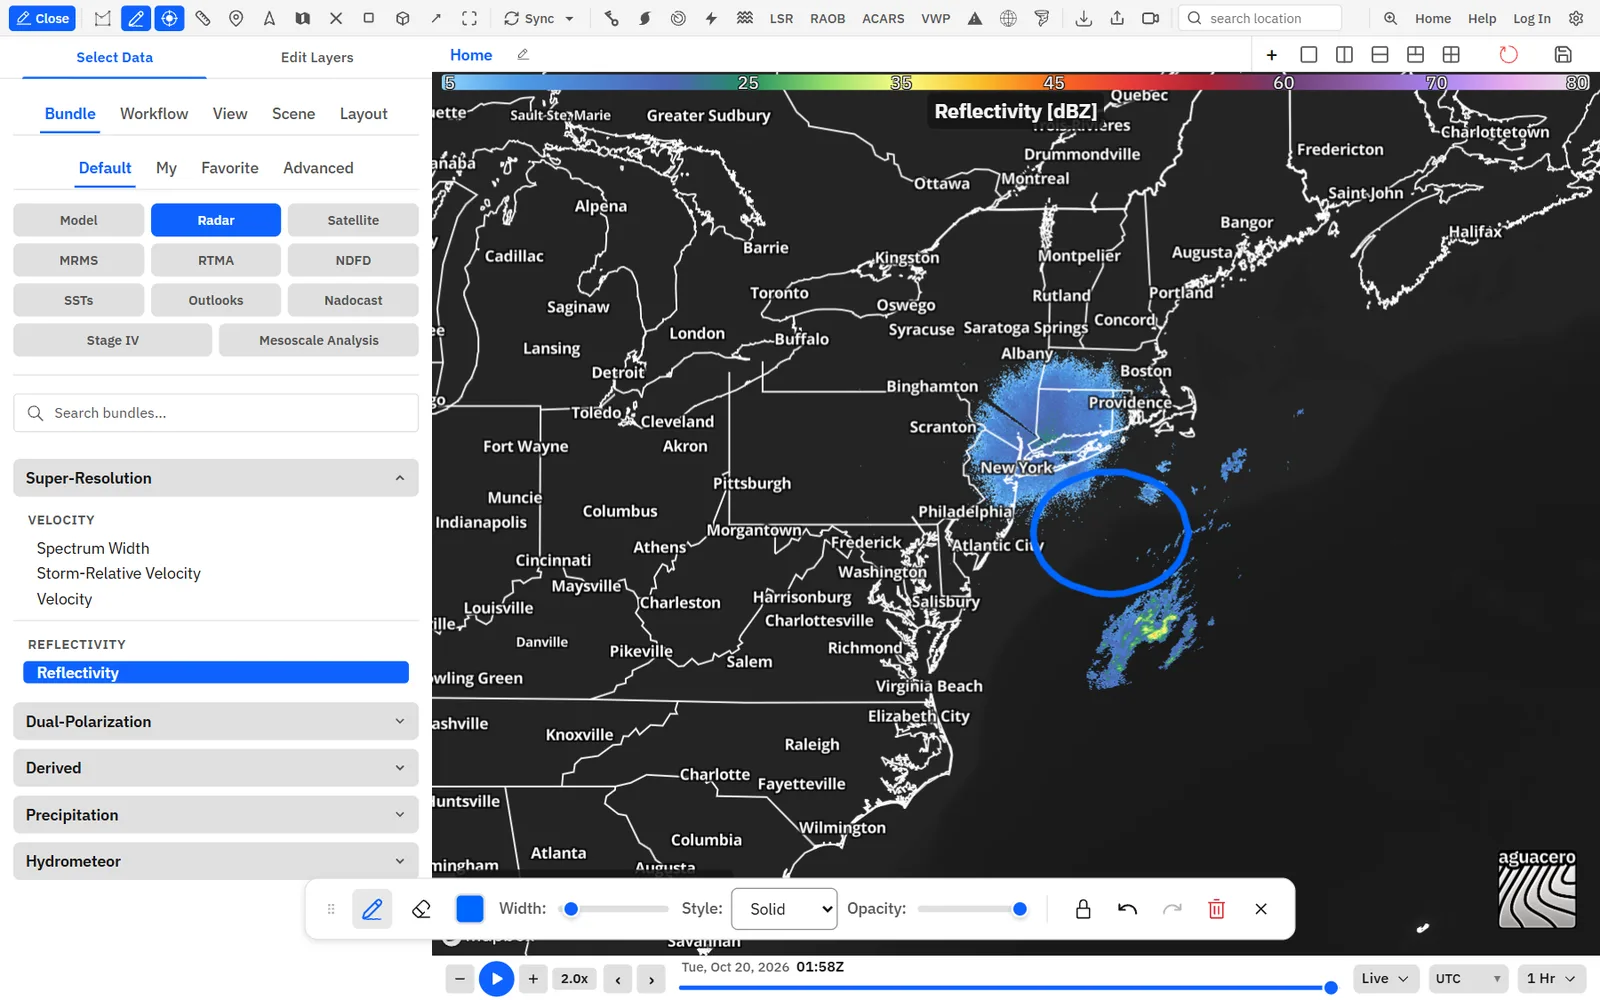Open the Advanced tab

318,168
